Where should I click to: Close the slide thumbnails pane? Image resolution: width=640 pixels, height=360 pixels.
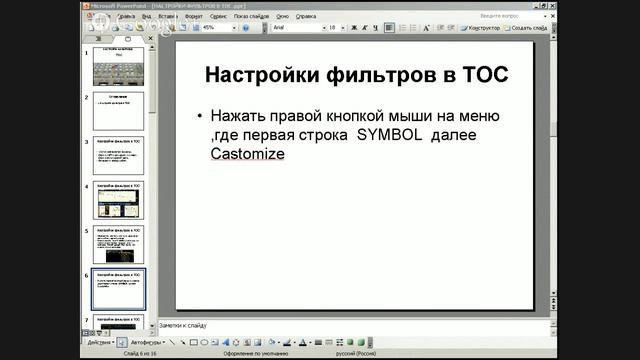pyautogui.click(x=150, y=38)
